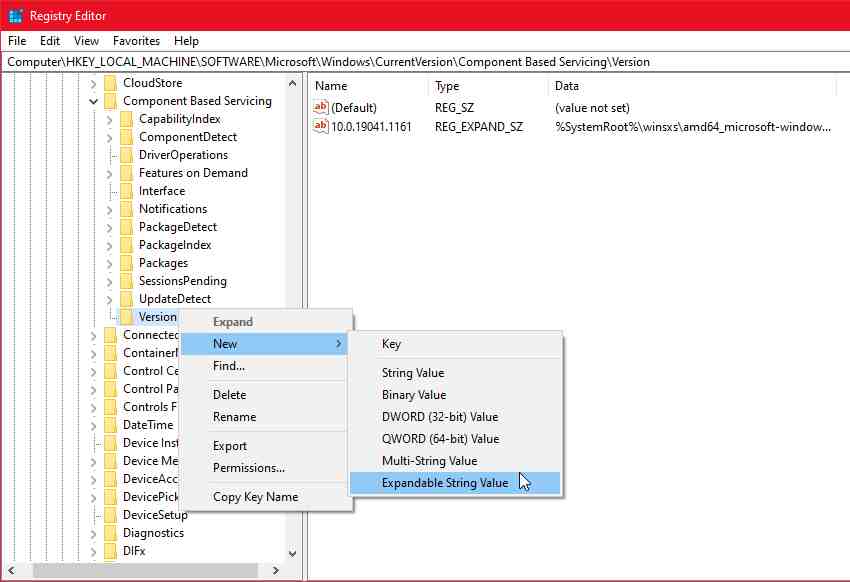Click the string icon beside (Default) value
This screenshot has height=582, width=850.
[320, 107]
